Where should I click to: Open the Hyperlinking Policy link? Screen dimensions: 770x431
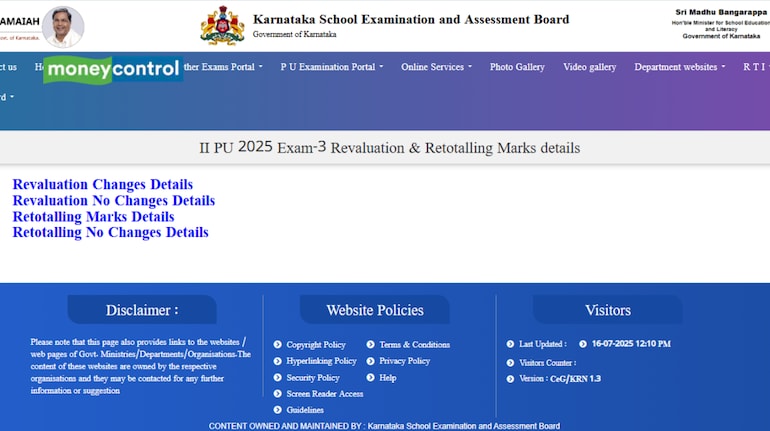[321, 361]
